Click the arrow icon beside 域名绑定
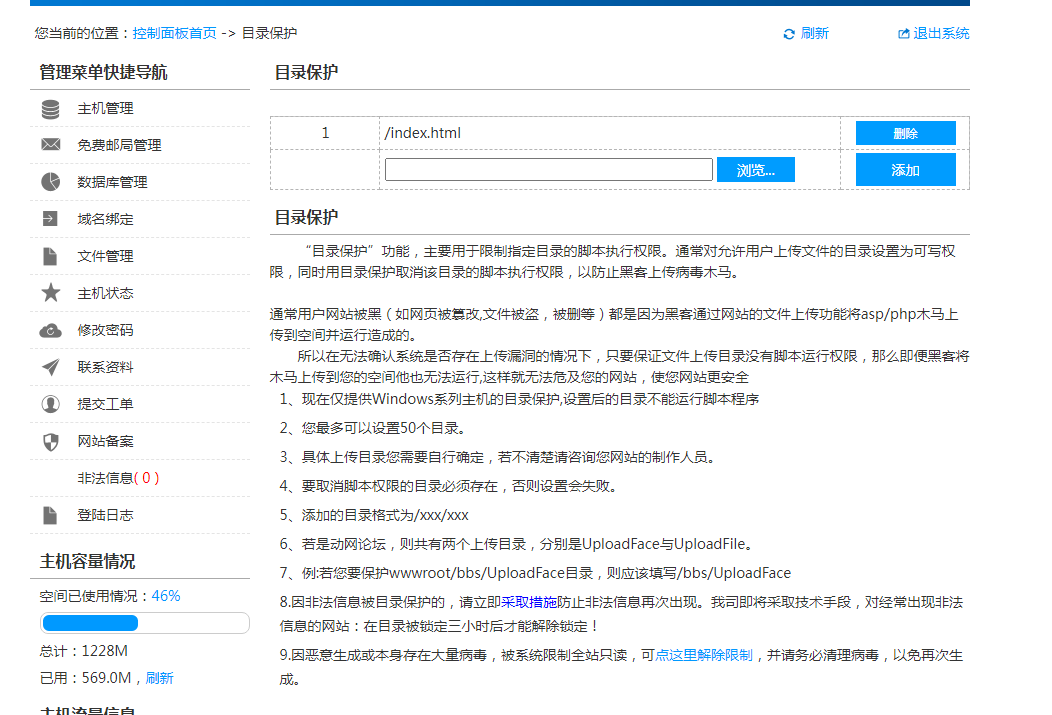This screenshot has width=1052, height=715. 50,219
